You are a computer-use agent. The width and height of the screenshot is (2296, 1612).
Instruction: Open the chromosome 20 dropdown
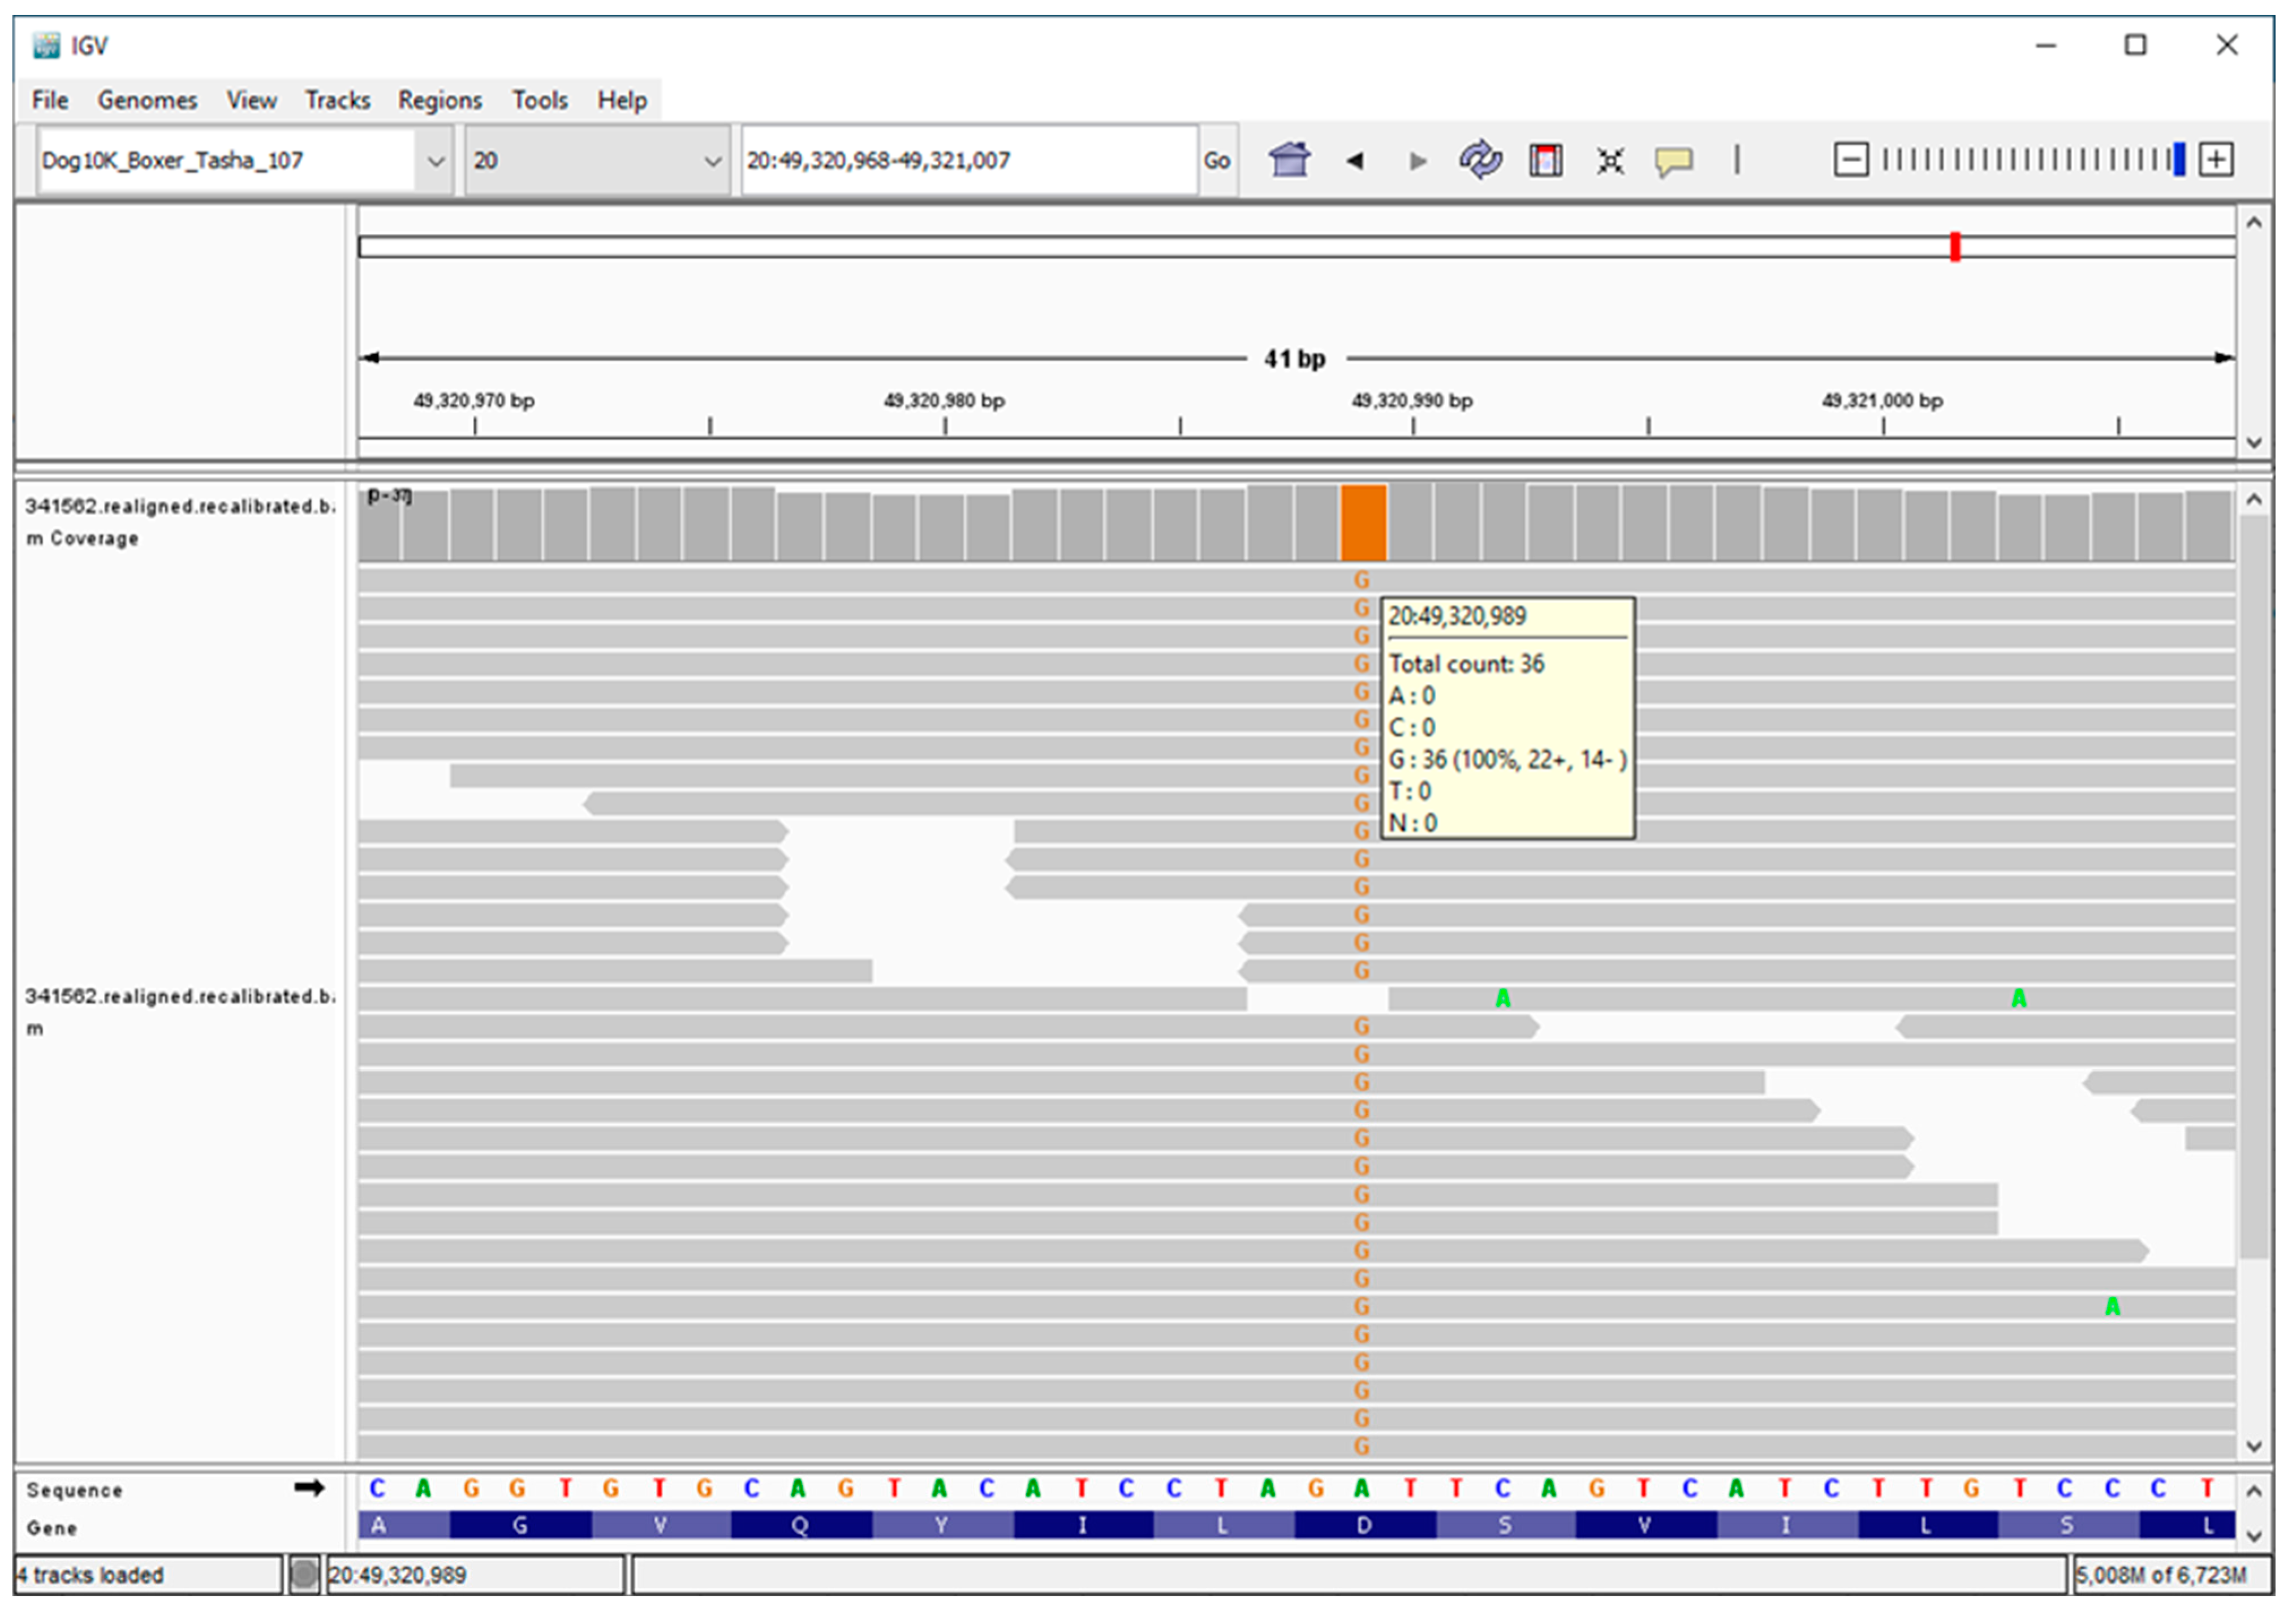(712, 160)
